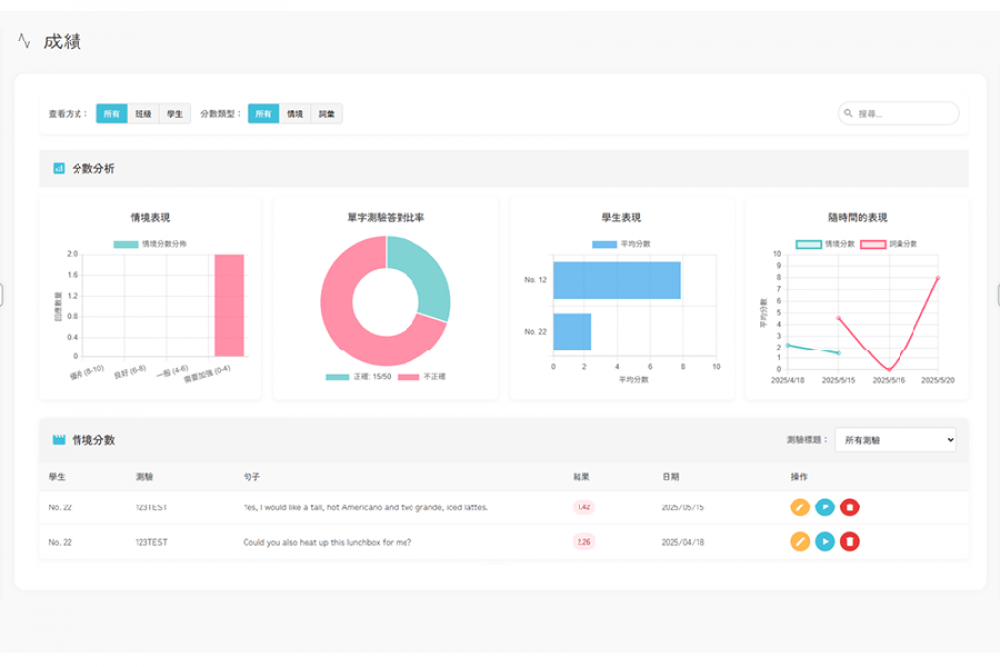Click the red trash icon for the 2025/04/18 row
The width and height of the screenshot is (1000, 667).
pyautogui.click(x=849, y=542)
